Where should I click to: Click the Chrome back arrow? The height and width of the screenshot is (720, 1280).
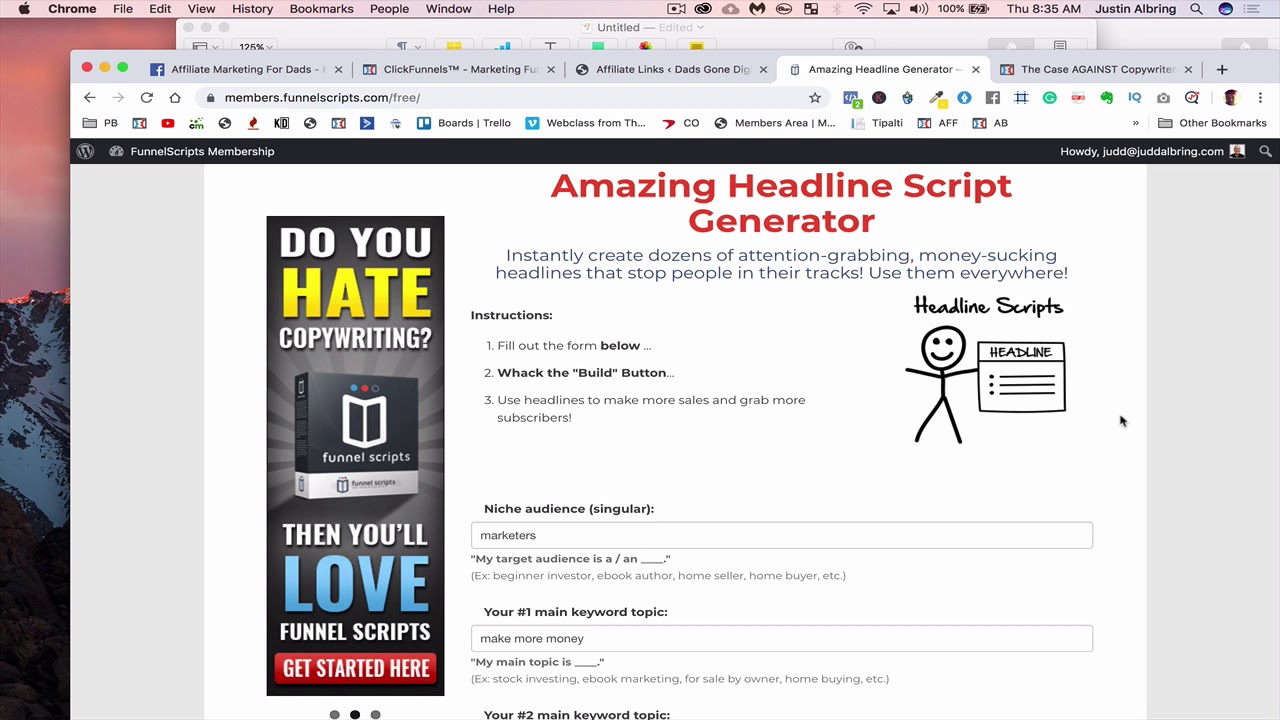(x=90, y=98)
